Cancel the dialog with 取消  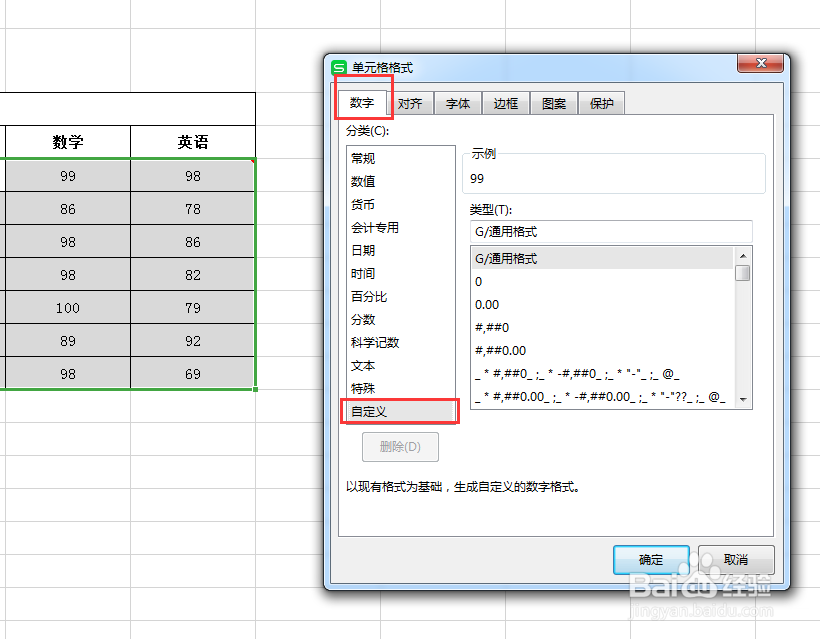point(736,560)
